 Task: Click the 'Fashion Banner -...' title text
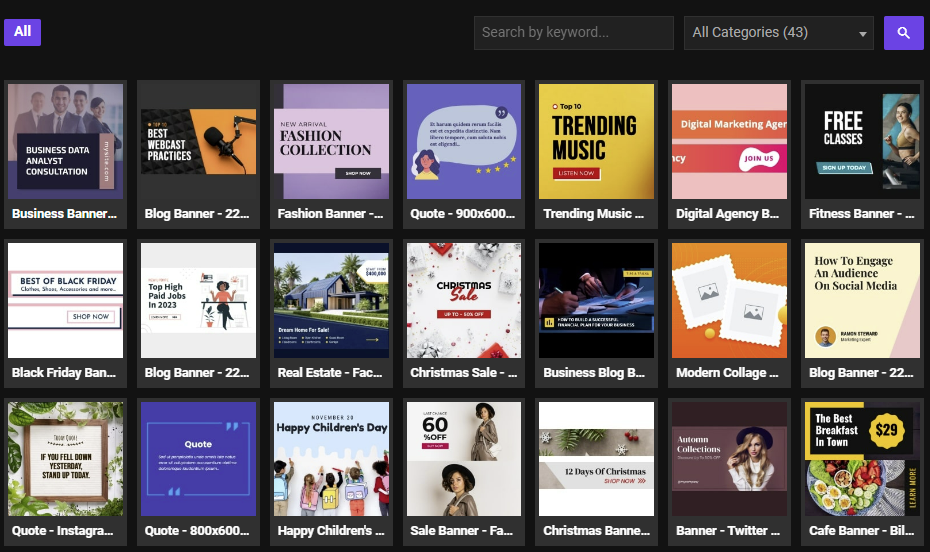click(x=330, y=213)
